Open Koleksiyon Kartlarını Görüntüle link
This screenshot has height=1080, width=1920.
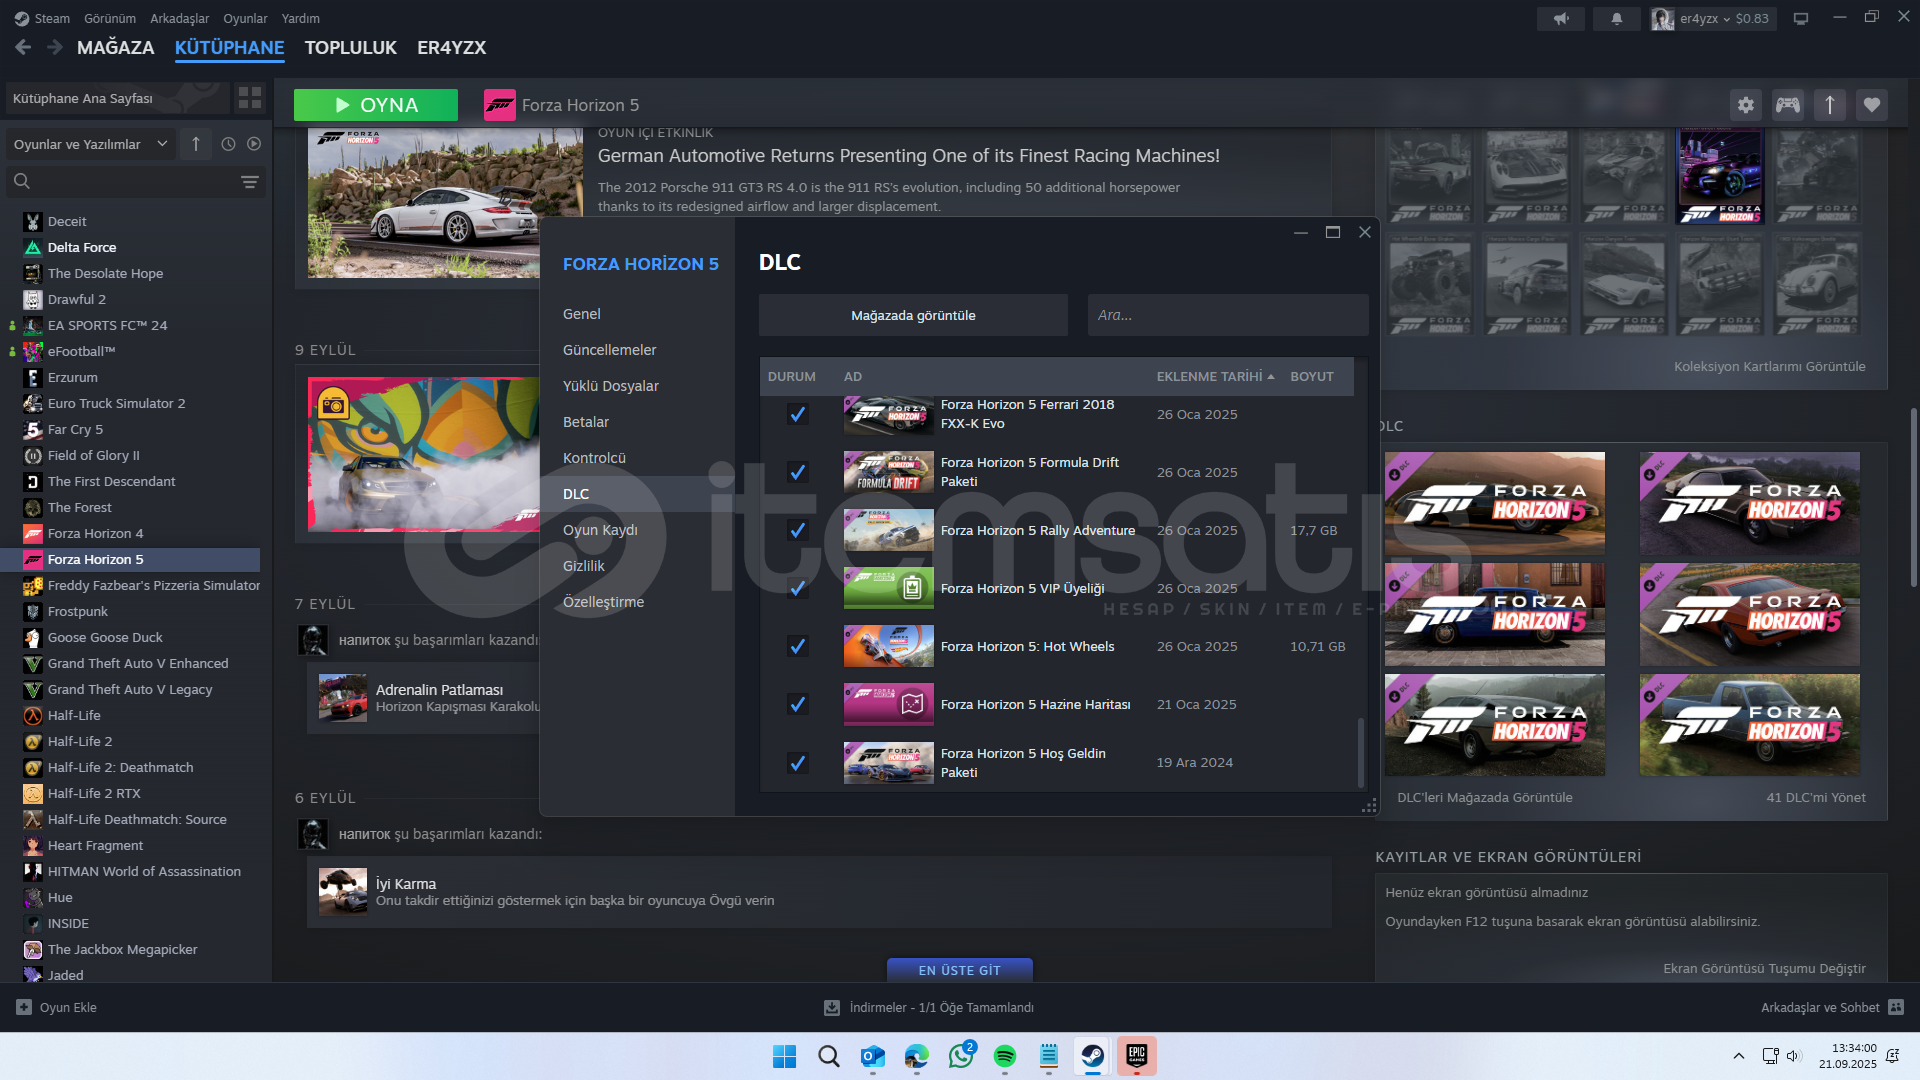(1770, 366)
